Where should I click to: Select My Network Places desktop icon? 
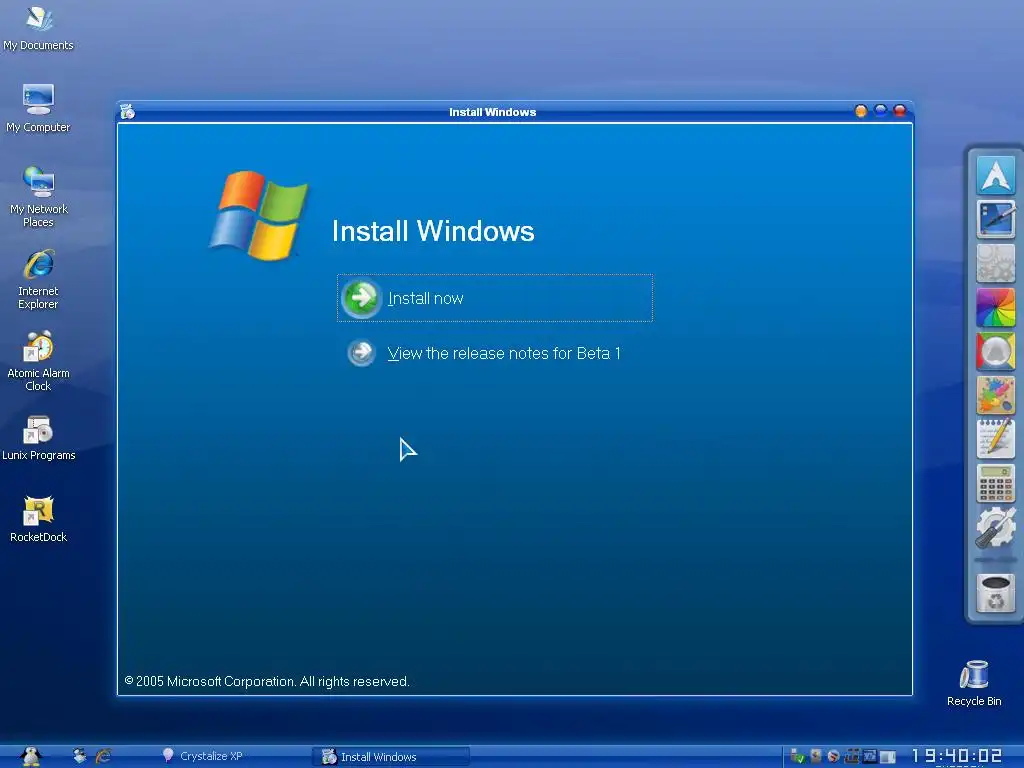39,197
